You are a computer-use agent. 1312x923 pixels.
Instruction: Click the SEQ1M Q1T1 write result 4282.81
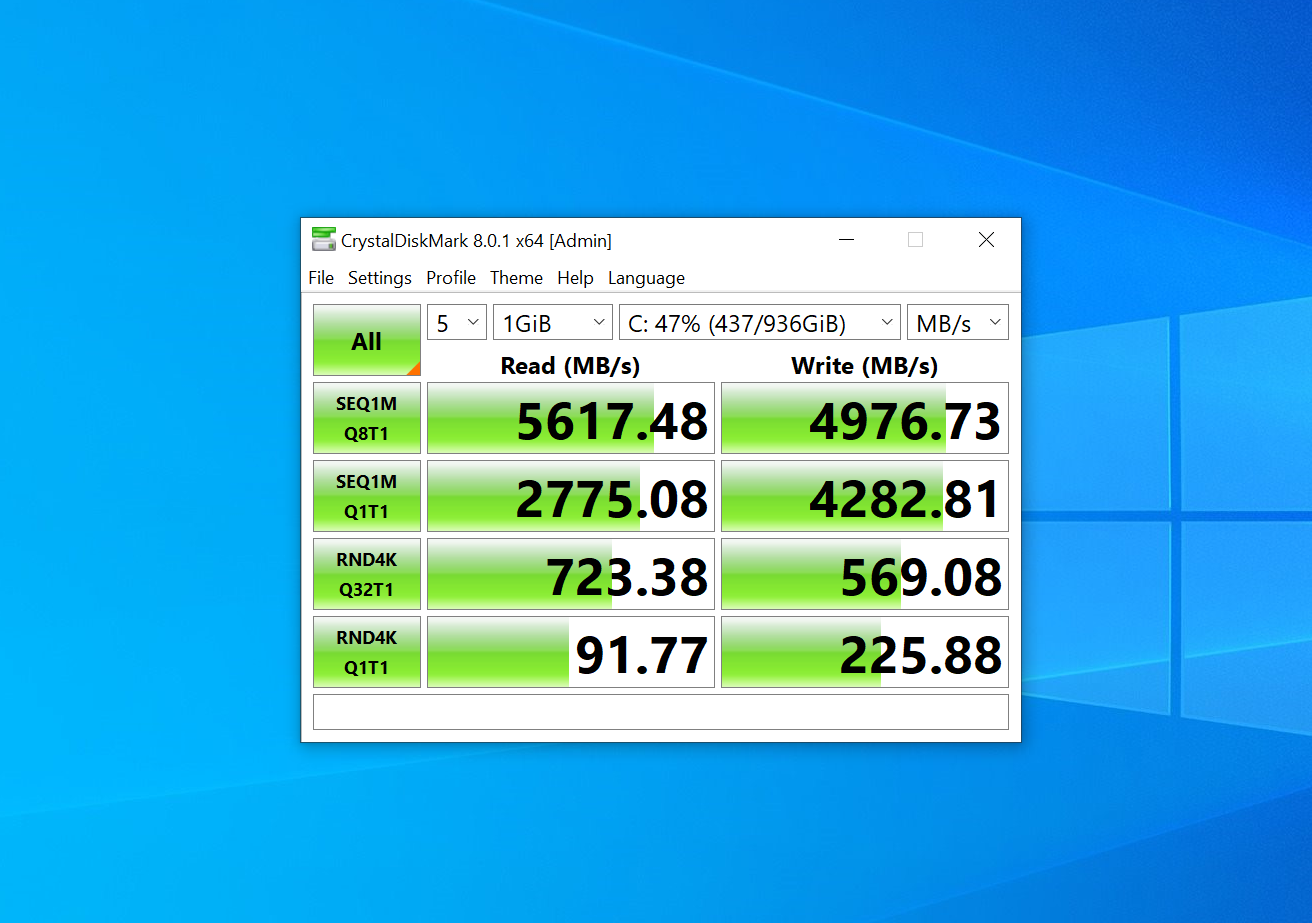click(865, 496)
